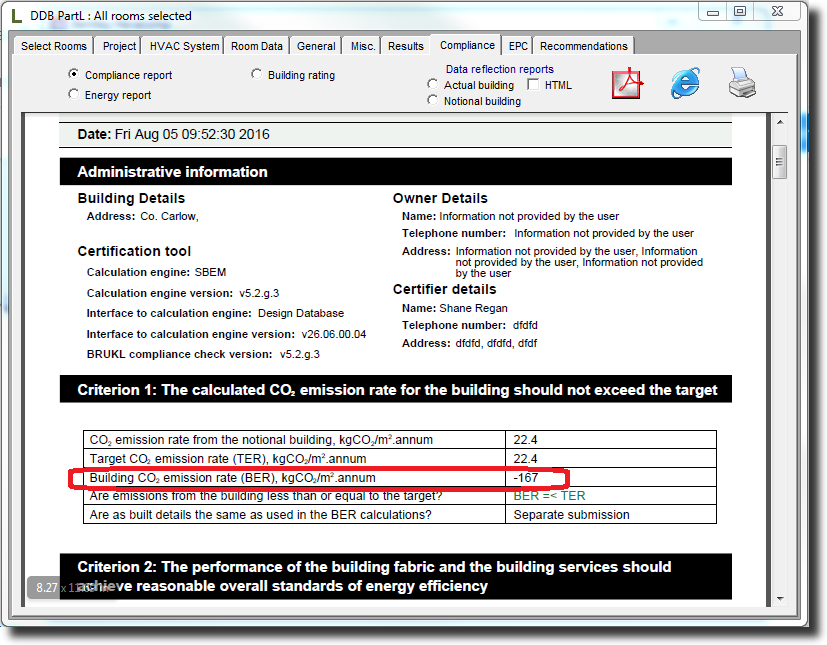The height and width of the screenshot is (645, 827).
Task: Go to the HVAC System tab
Action: 184,46
